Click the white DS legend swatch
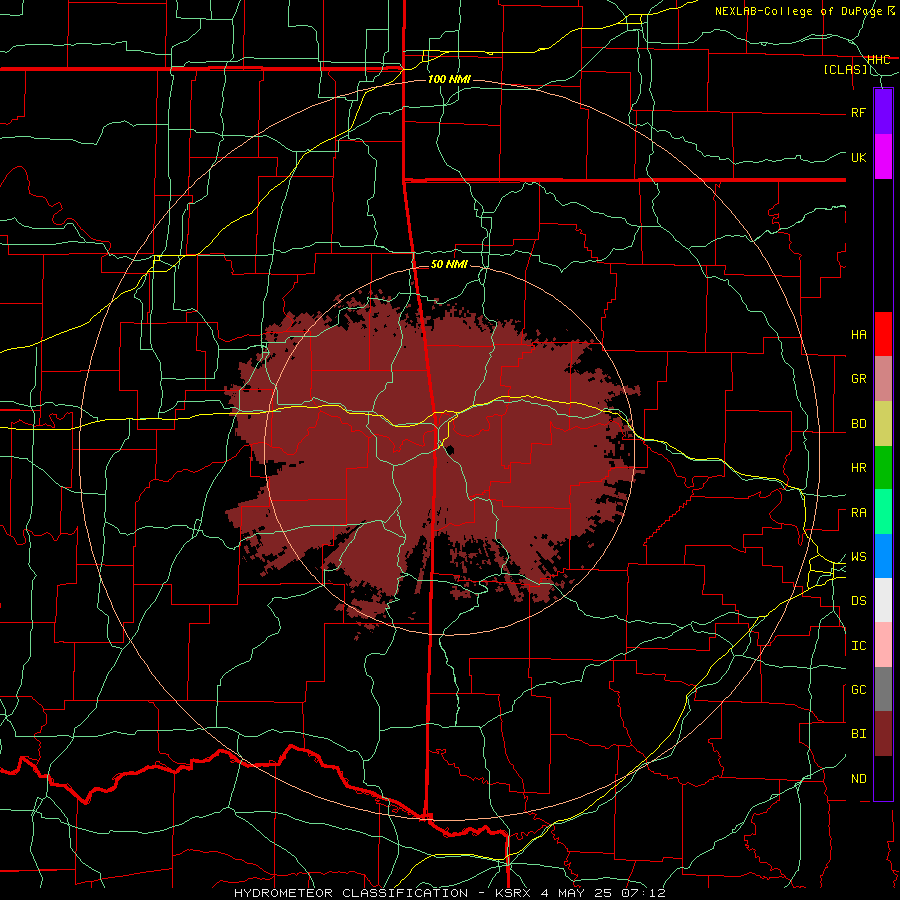 (x=883, y=600)
